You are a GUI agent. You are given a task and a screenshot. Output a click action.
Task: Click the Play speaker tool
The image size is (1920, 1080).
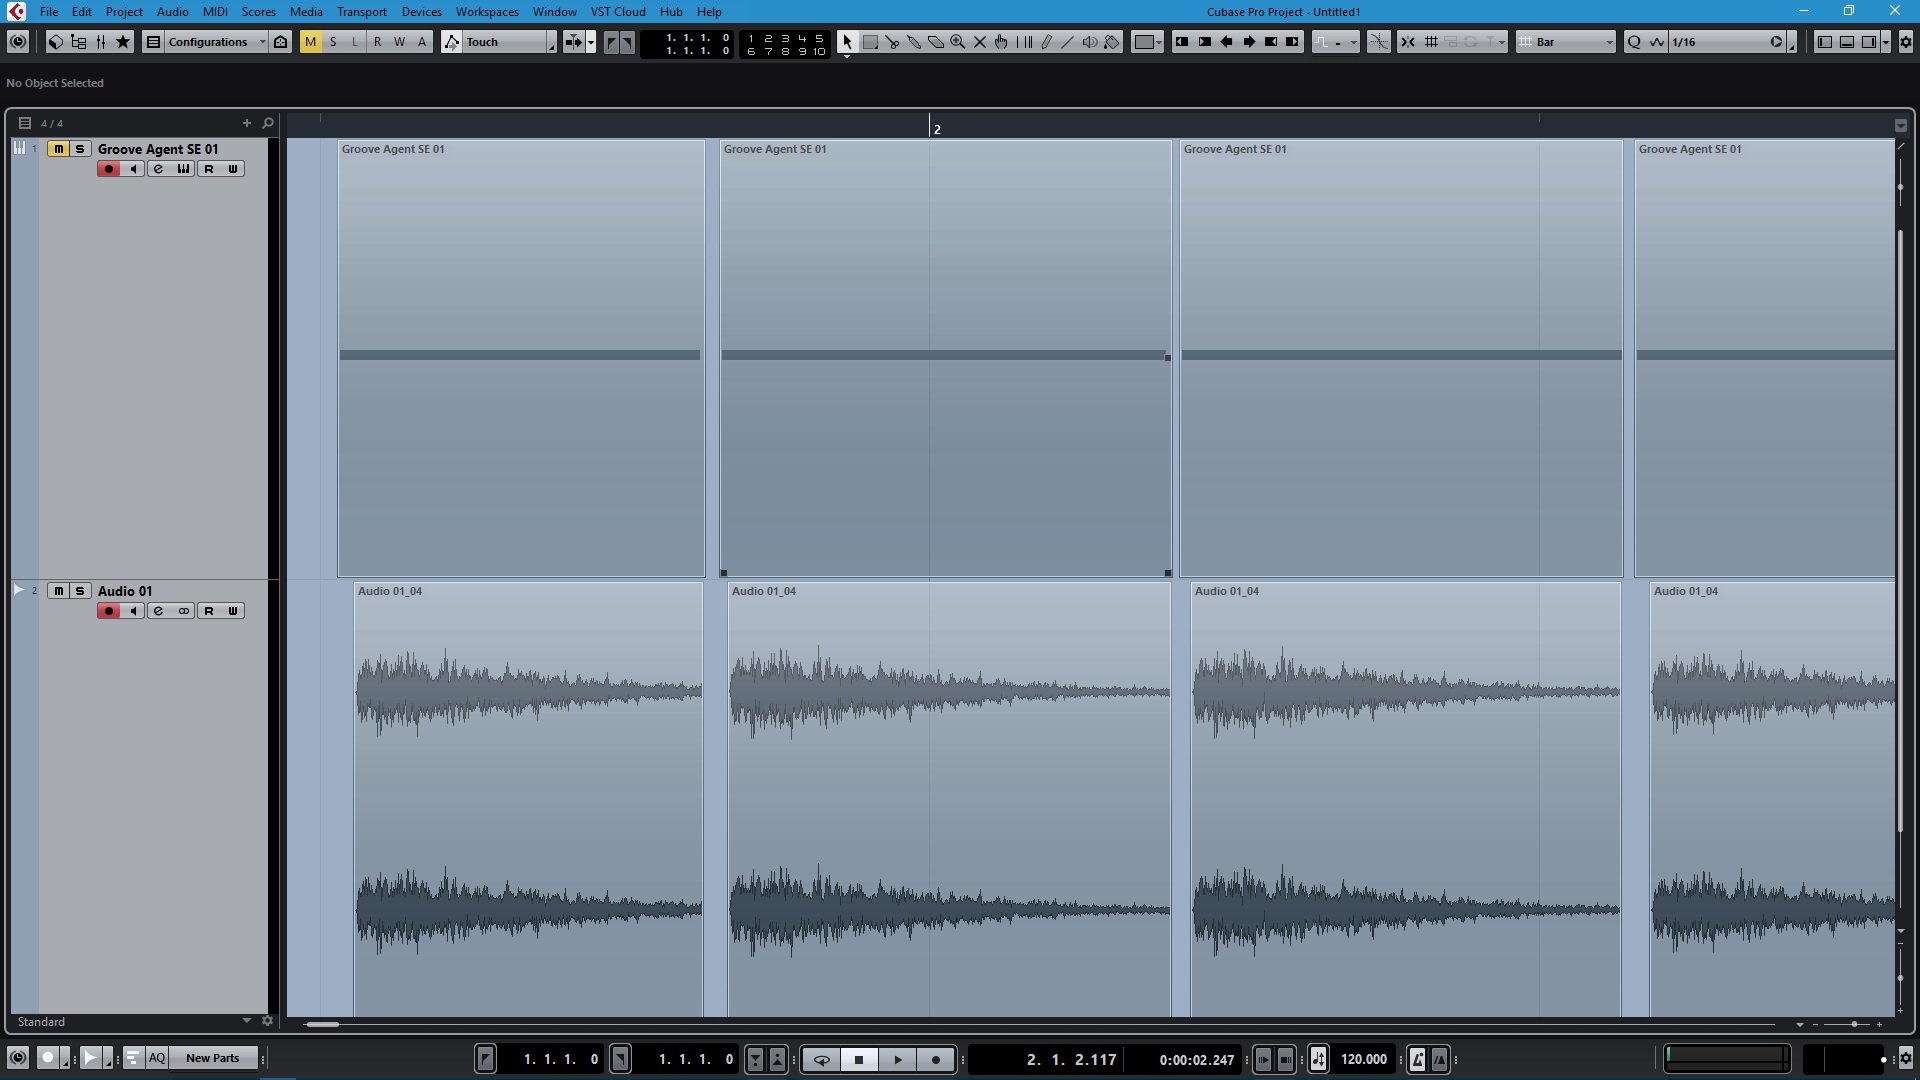coord(1090,42)
